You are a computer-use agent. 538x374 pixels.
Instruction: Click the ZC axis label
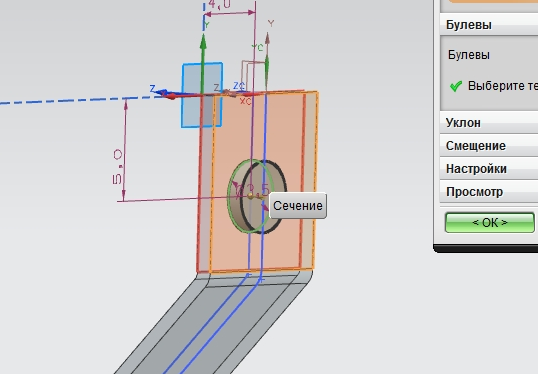click(239, 85)
